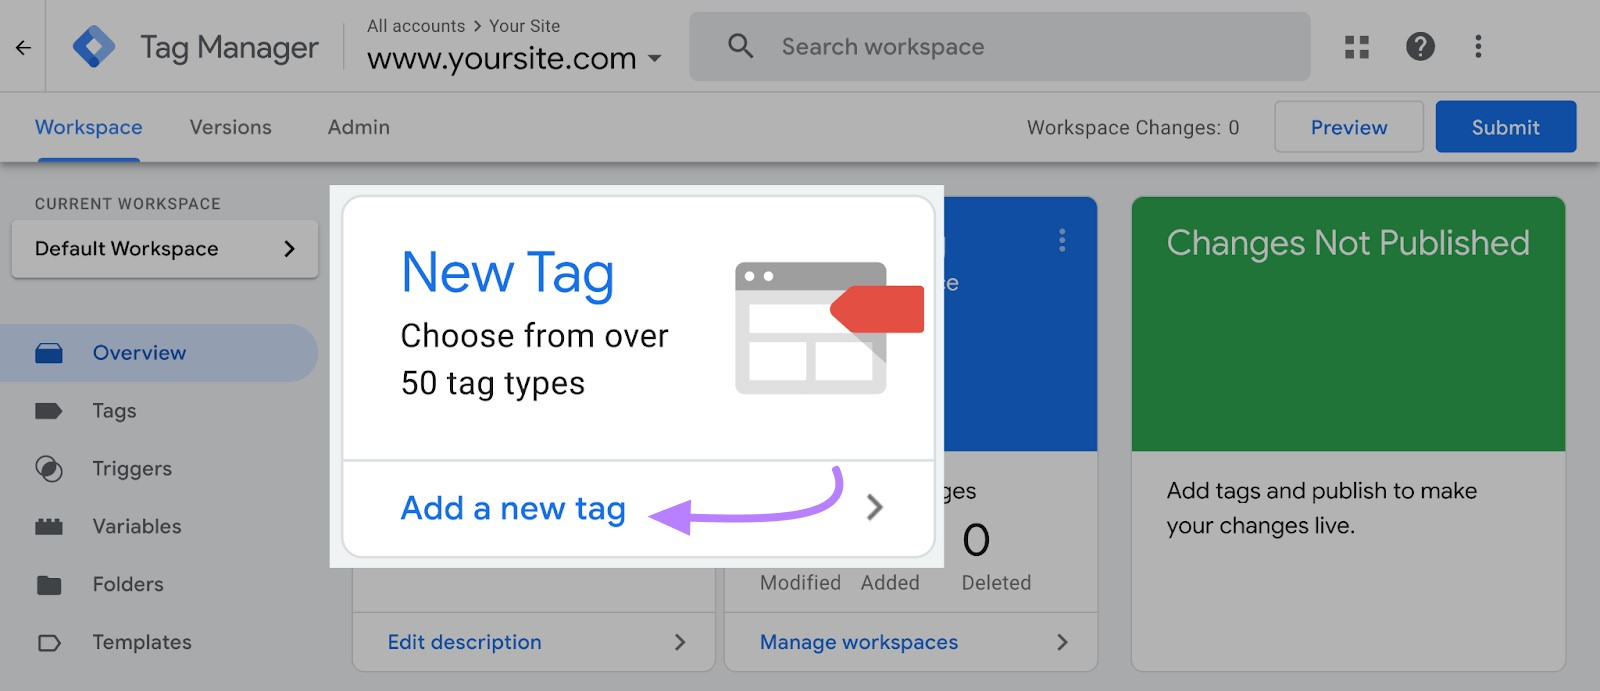1600x691 pixels.
Task: Open the blue card's three-dot menu
Action: (x=1062, y=240)
